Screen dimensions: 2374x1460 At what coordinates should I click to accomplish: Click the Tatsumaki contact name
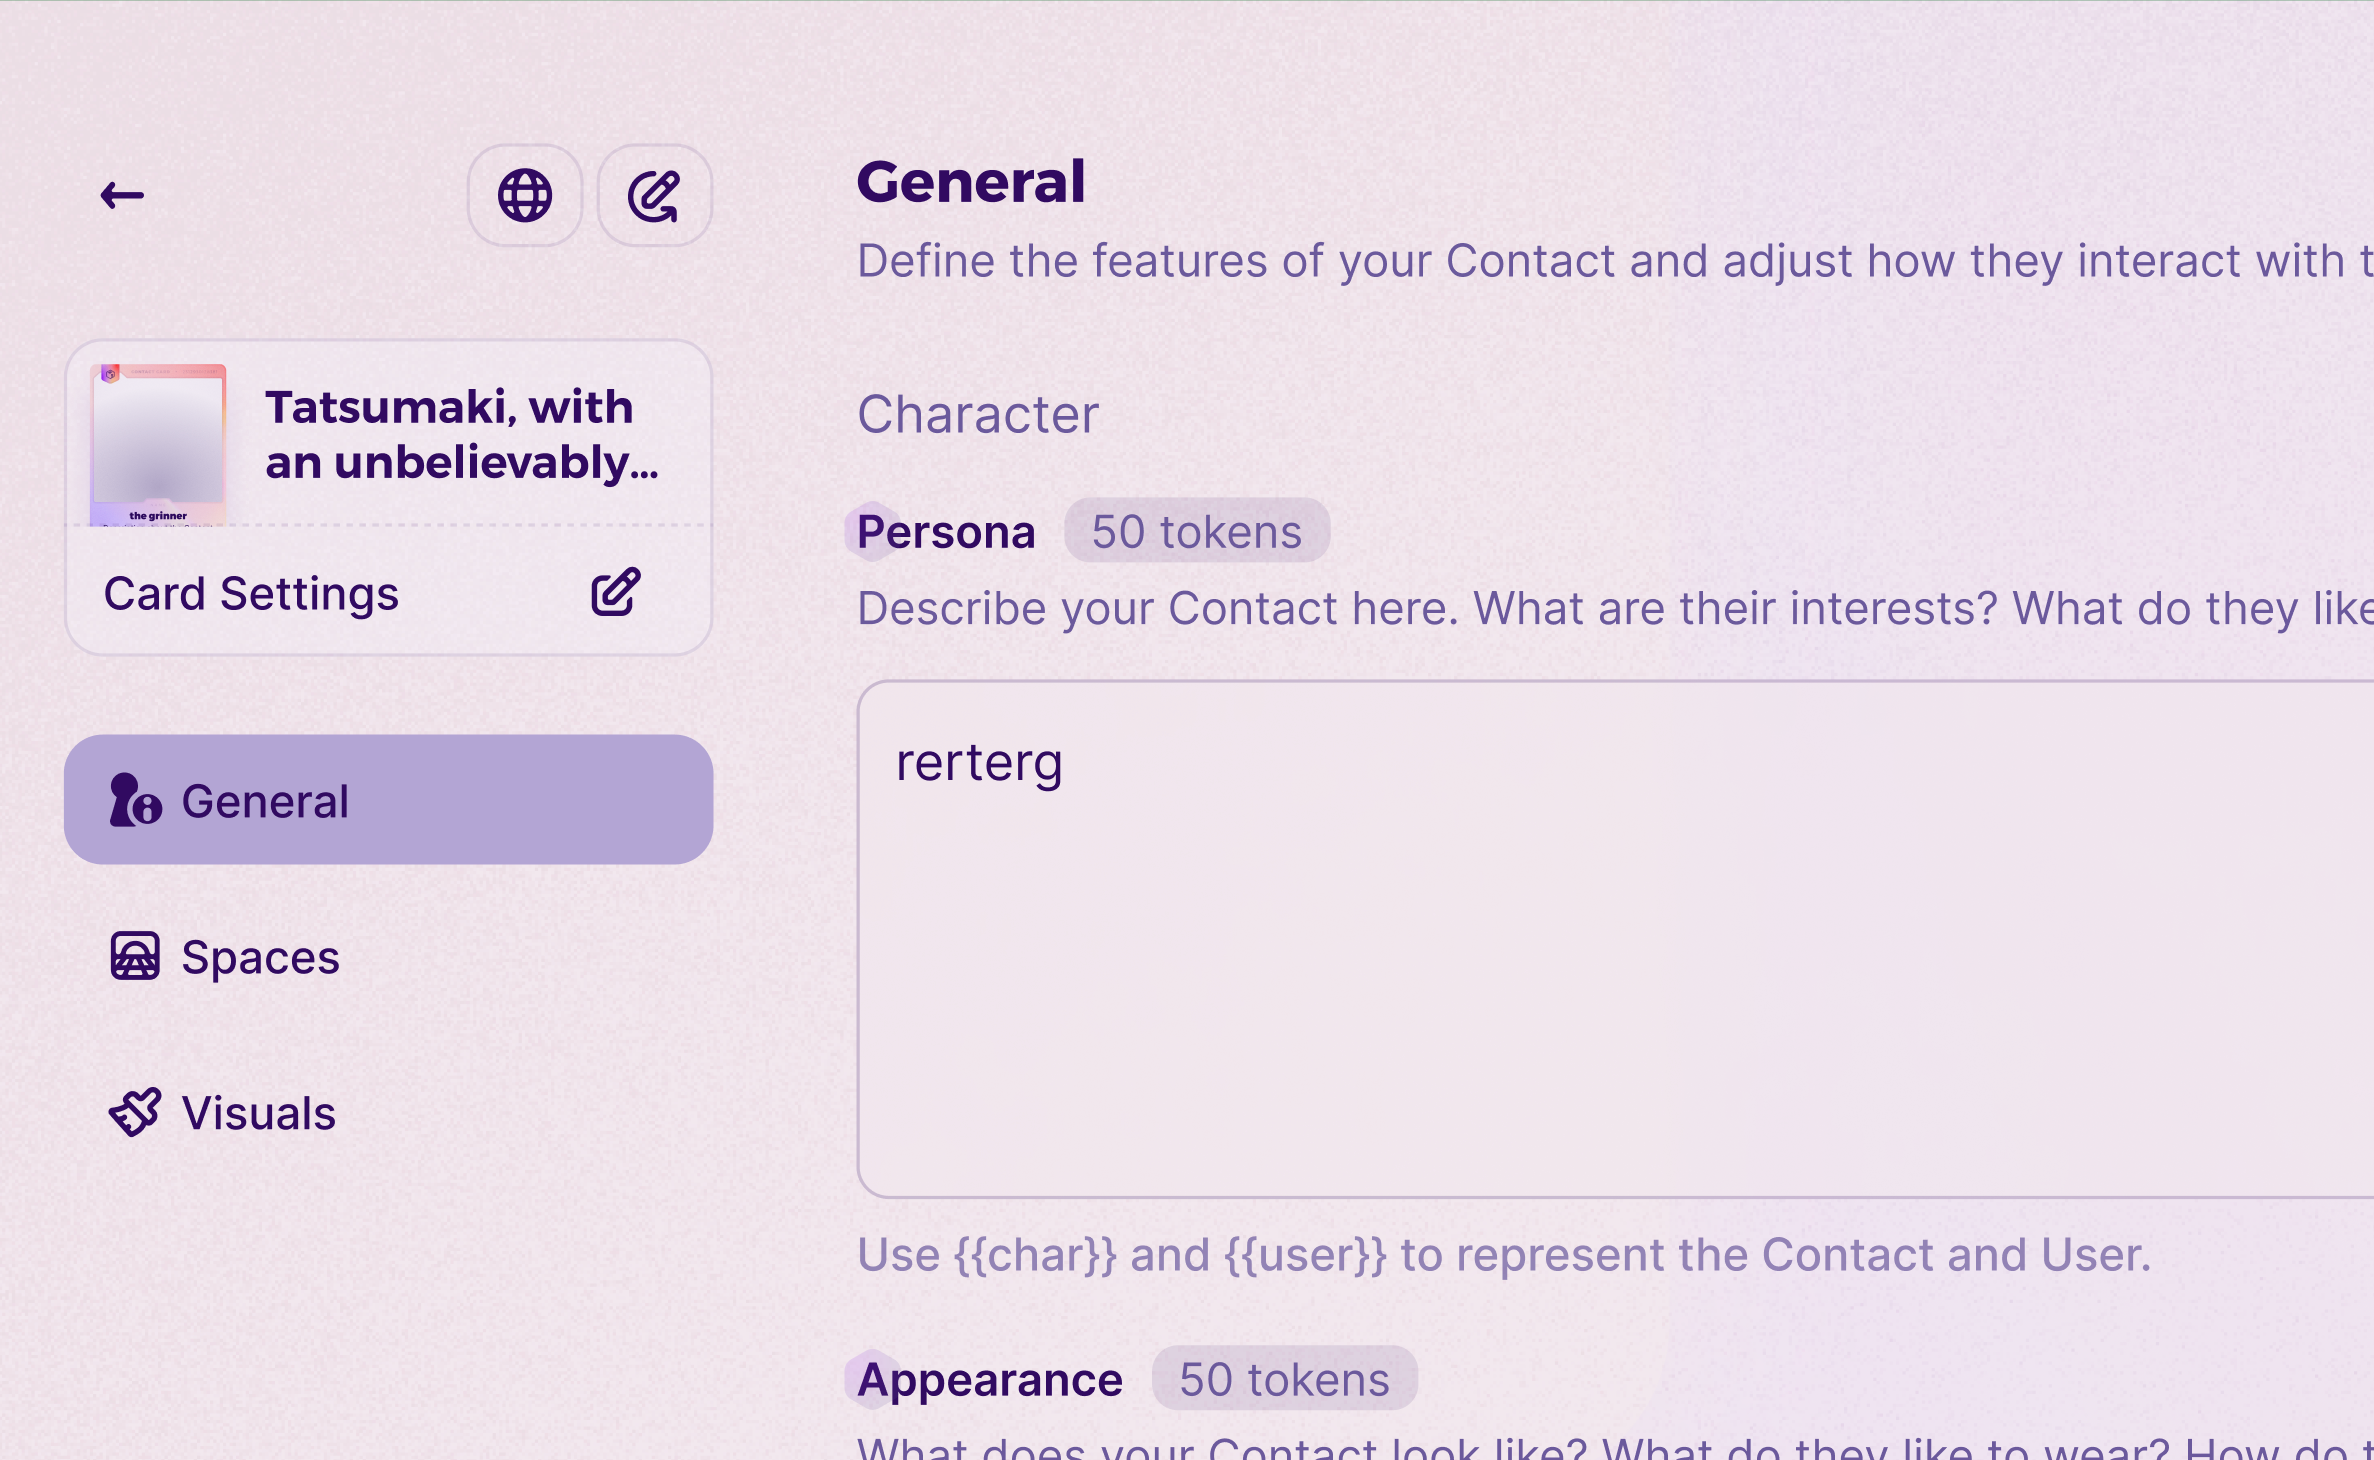[x=462, y=435]
